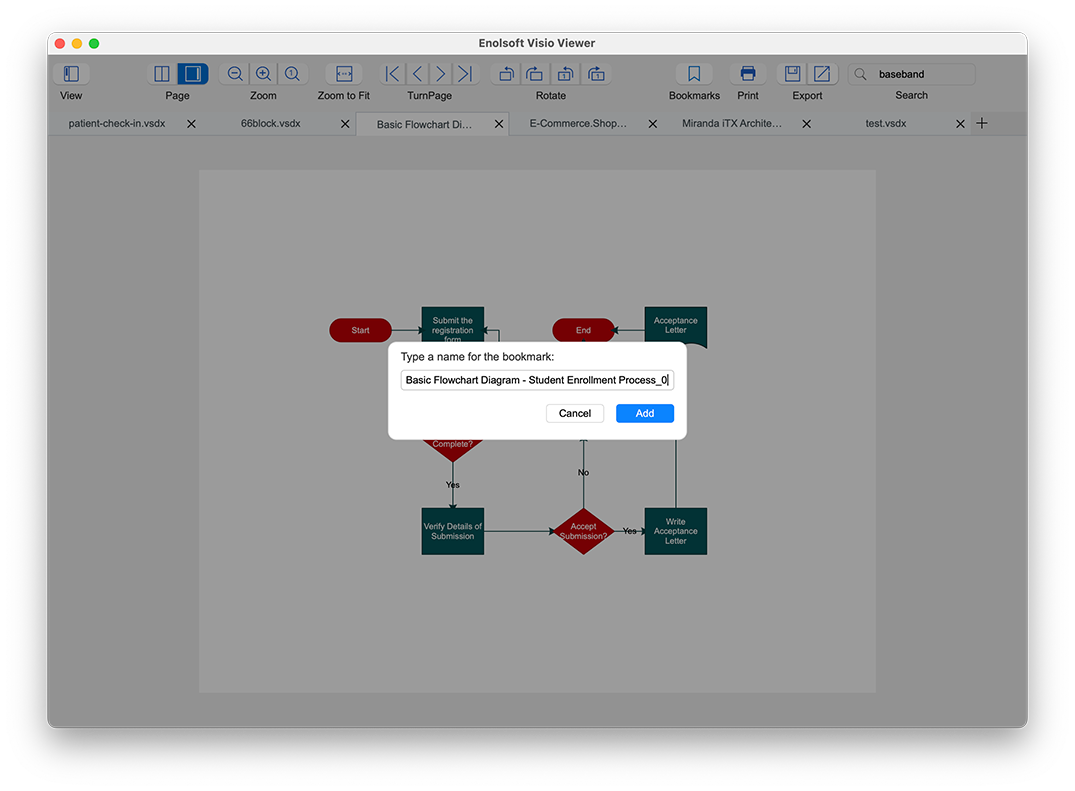The width and height of the screenshot is (1075, 791).
Task: Jump to the last page
Action: pos(465,74)
